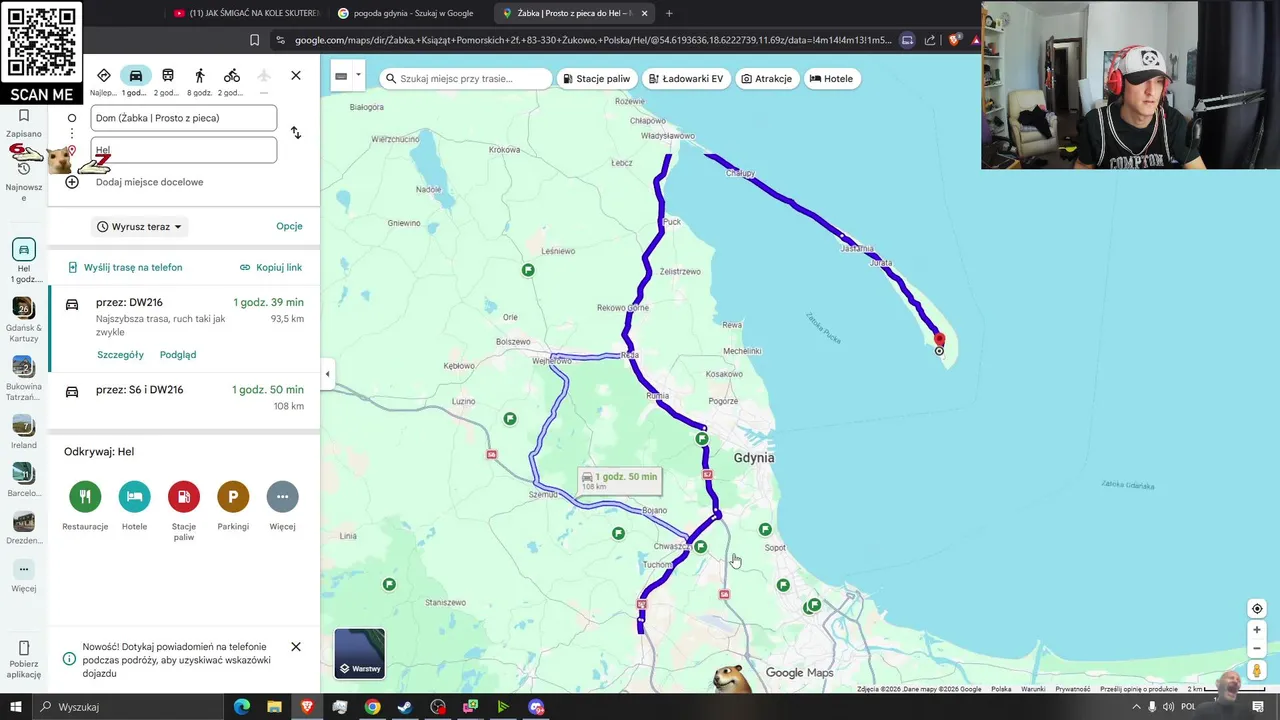Dismiss the Nowość notification banner
This screenshot has width=1280, height=720.
click(x=296, y=647)
